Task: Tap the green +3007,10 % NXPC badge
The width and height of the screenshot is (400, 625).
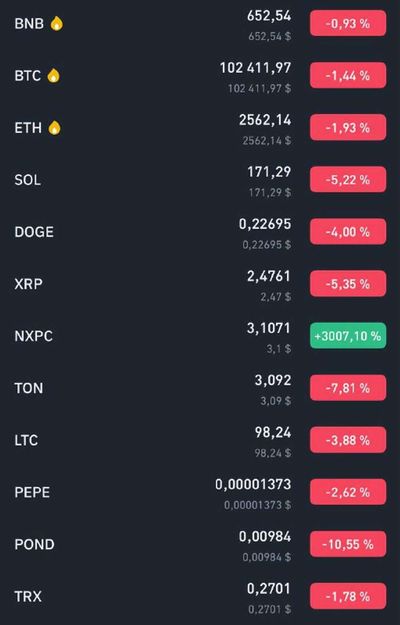Action: click(x=348, y=336)
